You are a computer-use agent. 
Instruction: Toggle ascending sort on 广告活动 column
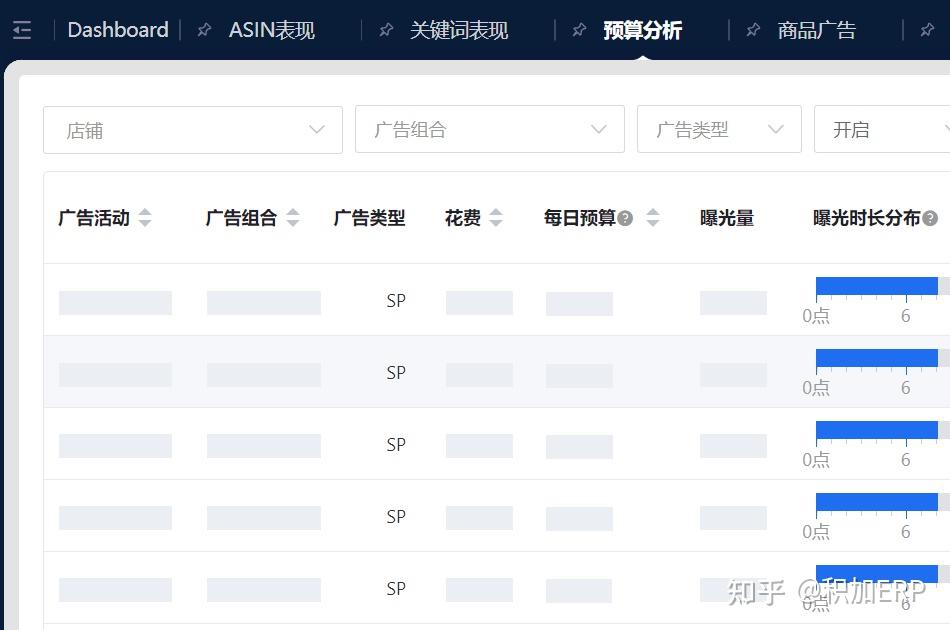[x=143, y=212]
